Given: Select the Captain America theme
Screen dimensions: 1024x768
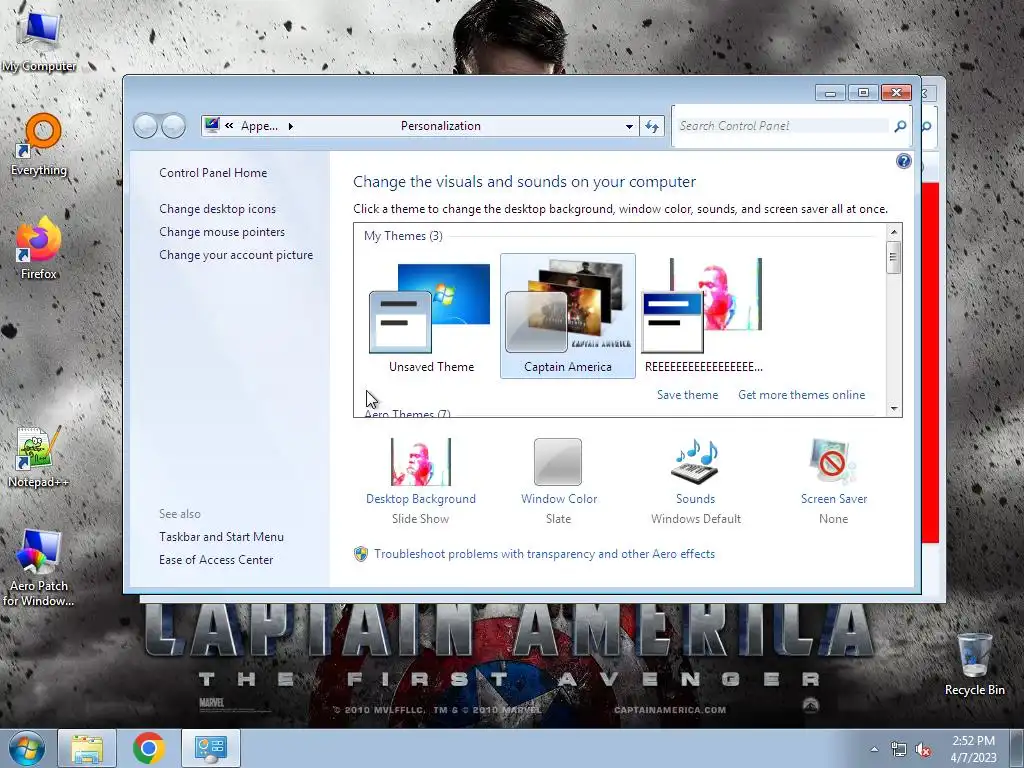Looking at the screenshot, I should tap(568, 316).
